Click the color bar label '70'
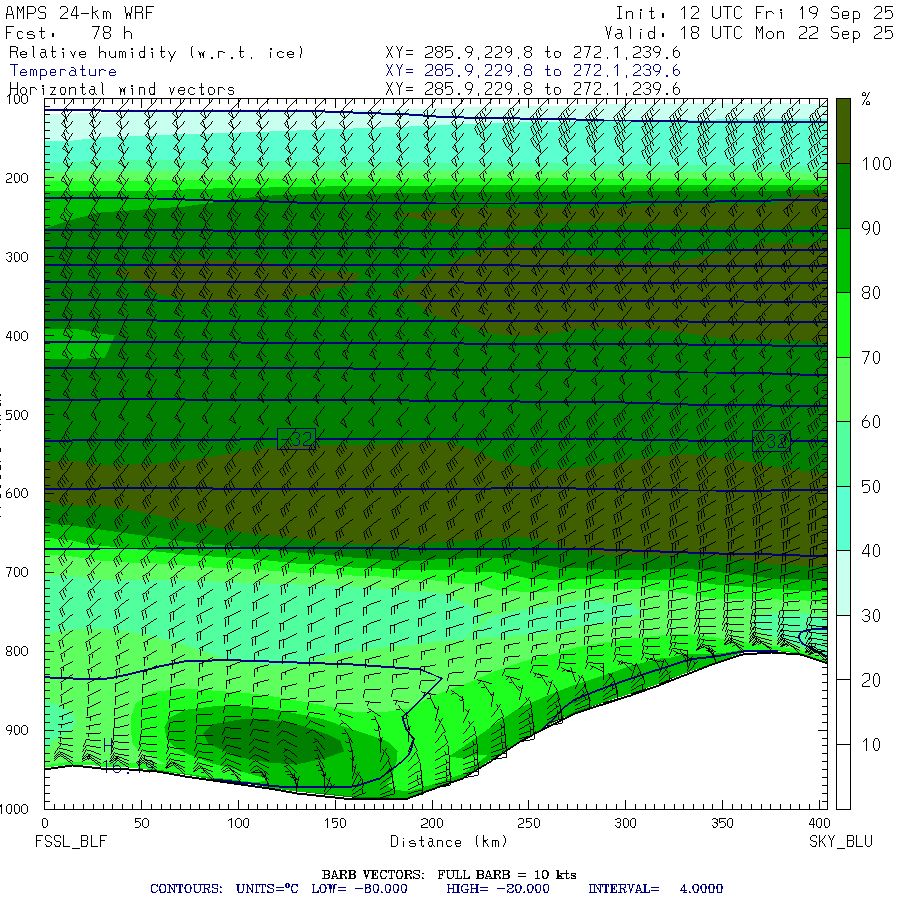This screenshot has width=900, height=900. point(871,358)
